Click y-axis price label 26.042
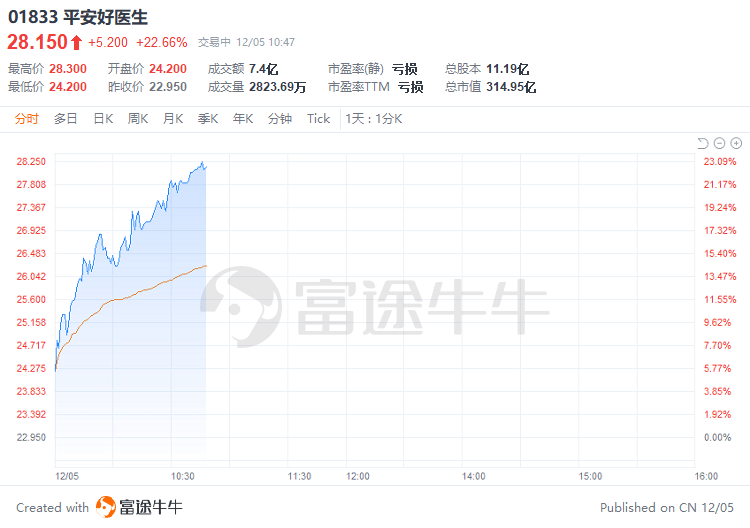This screenshot has width=750, height=528. tap(31, 276)
